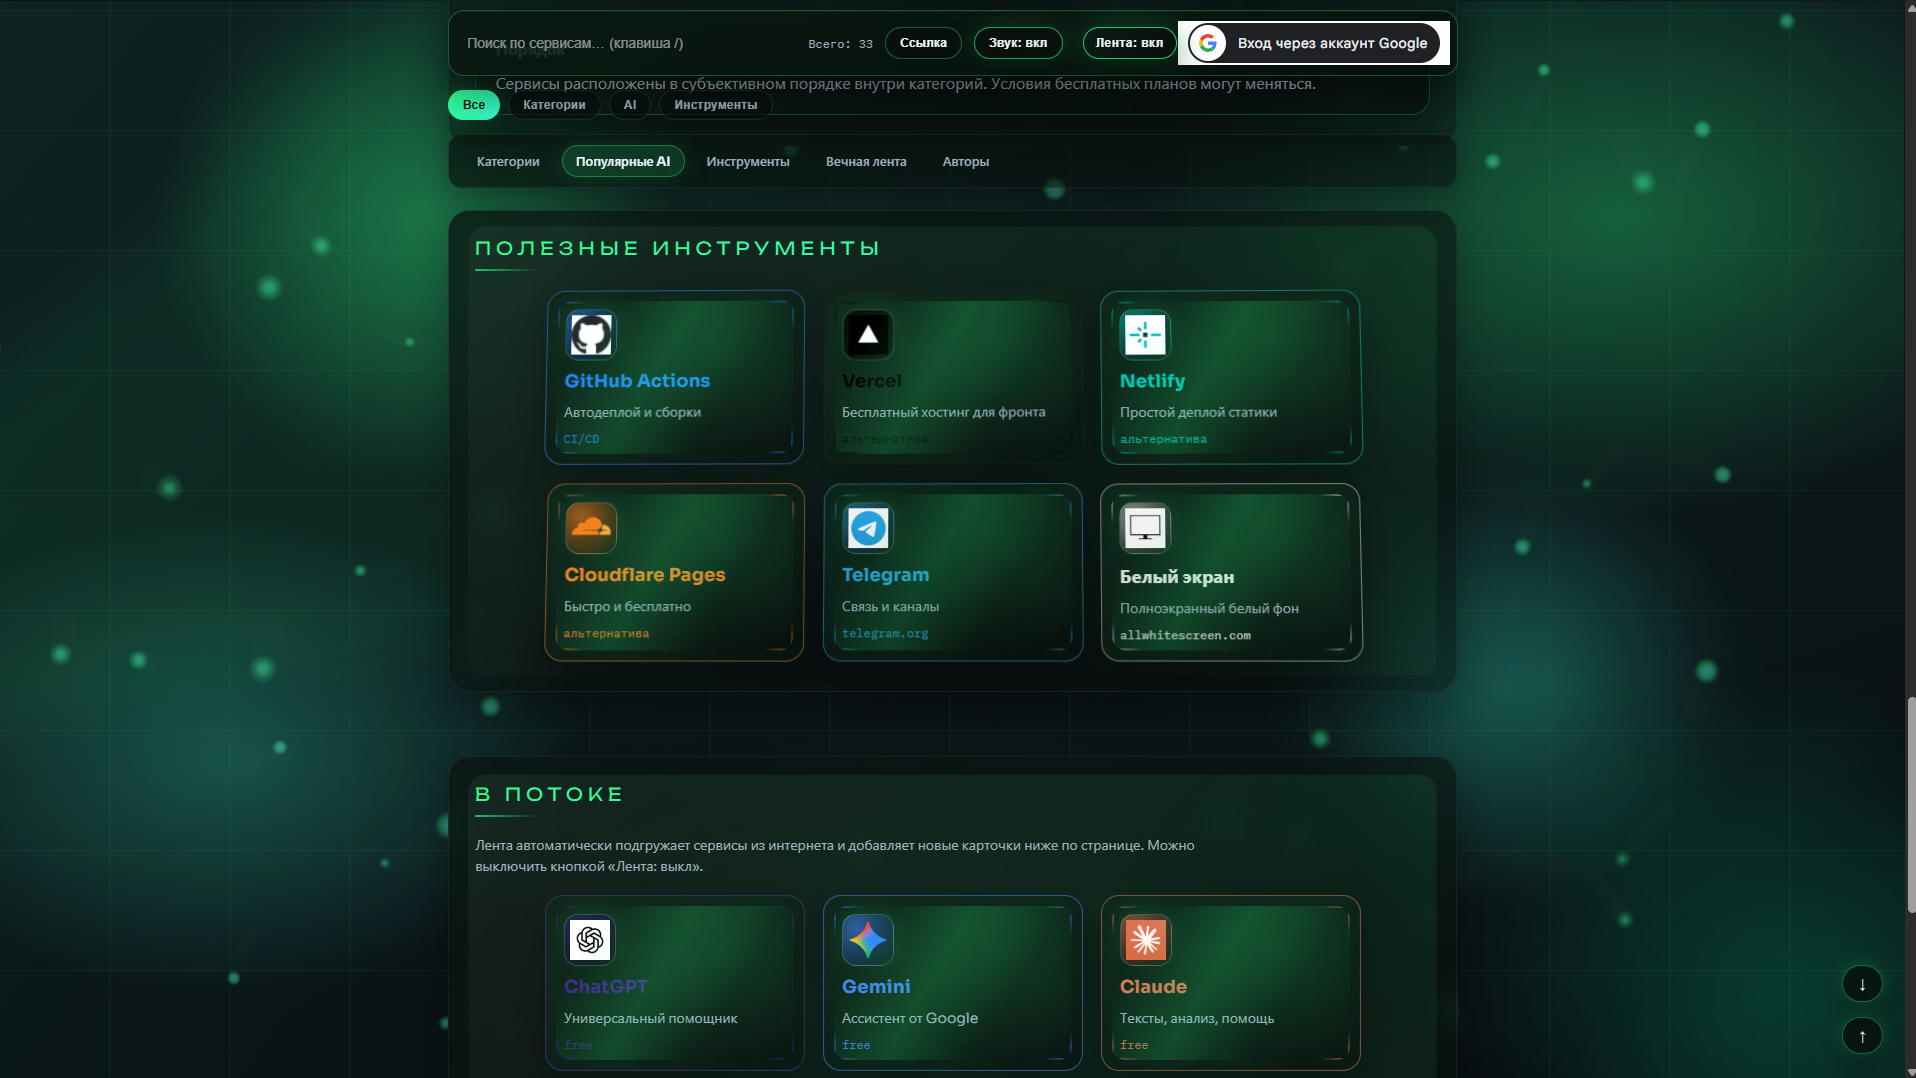Click the Vercel triangle icon

pyautogui.click(x=868, y=335)
